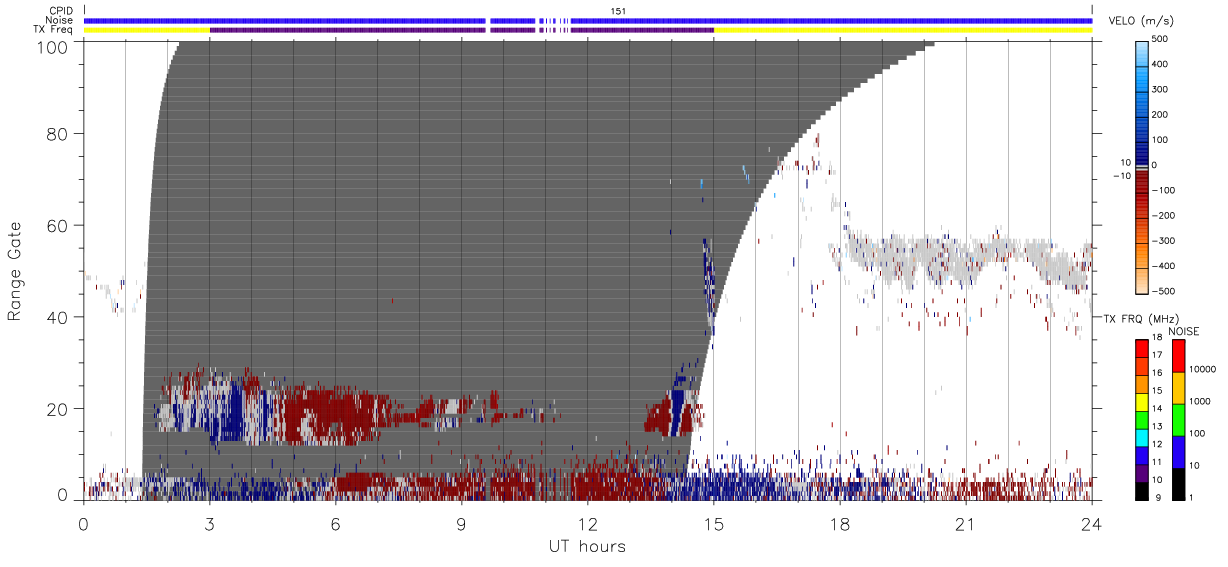This screenshot has width=1228, height=567.
Task: Click x-axis tick label 15
Action: (713, 525)
